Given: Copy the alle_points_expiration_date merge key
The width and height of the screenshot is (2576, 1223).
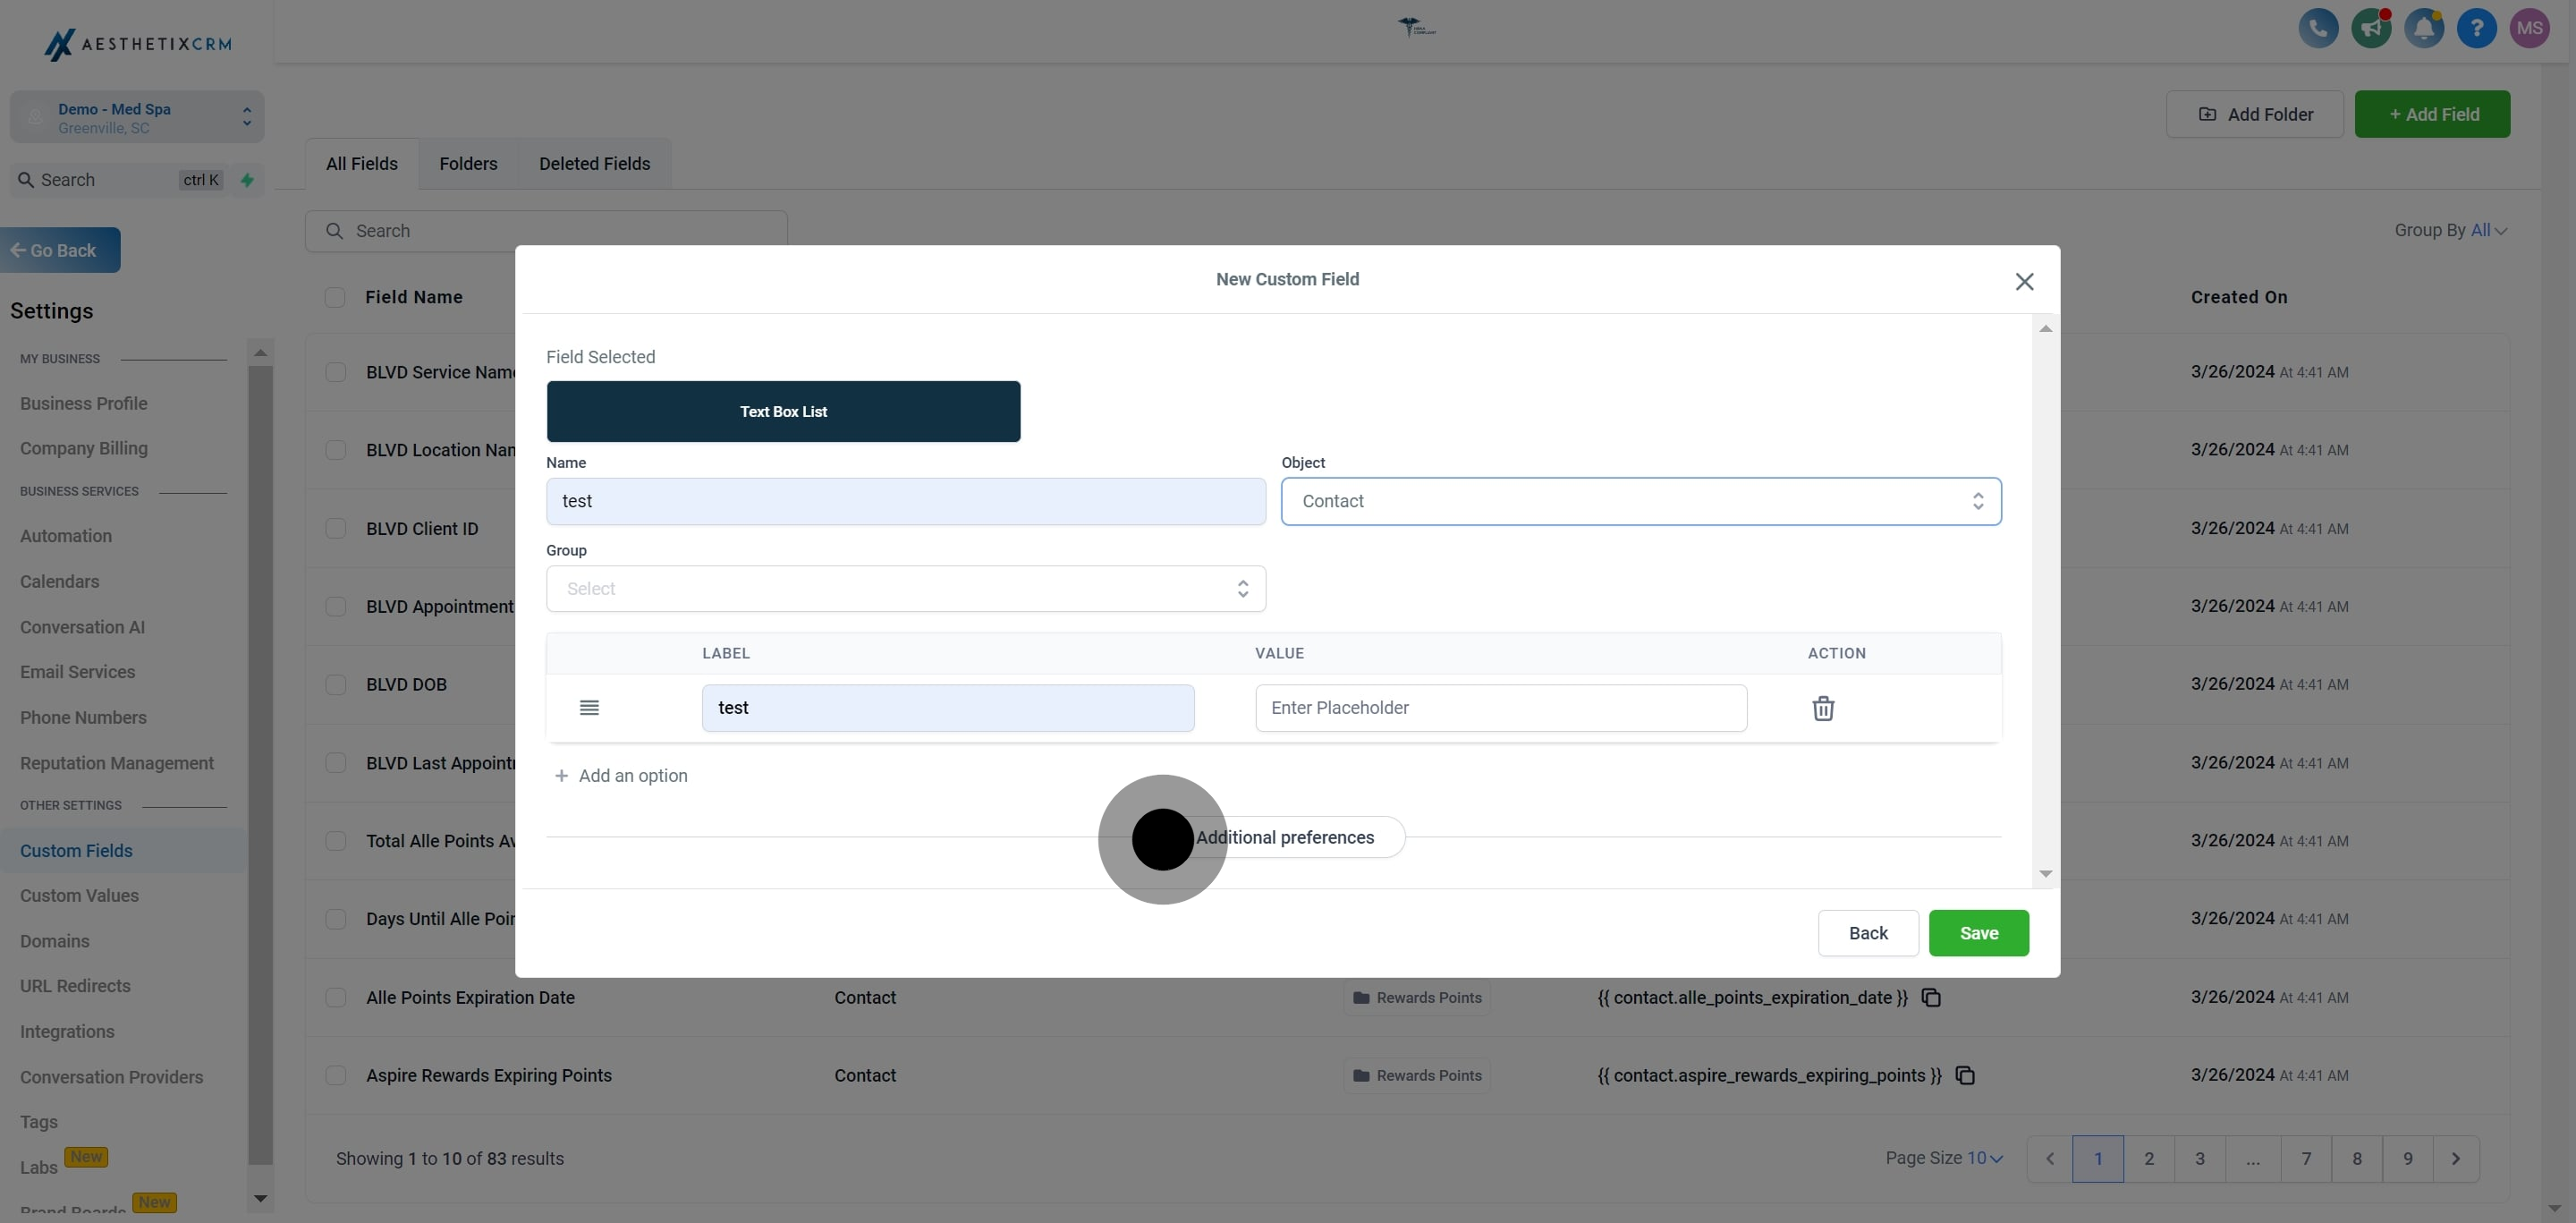Looking at the screenshot, I should tap(1931, 998).
